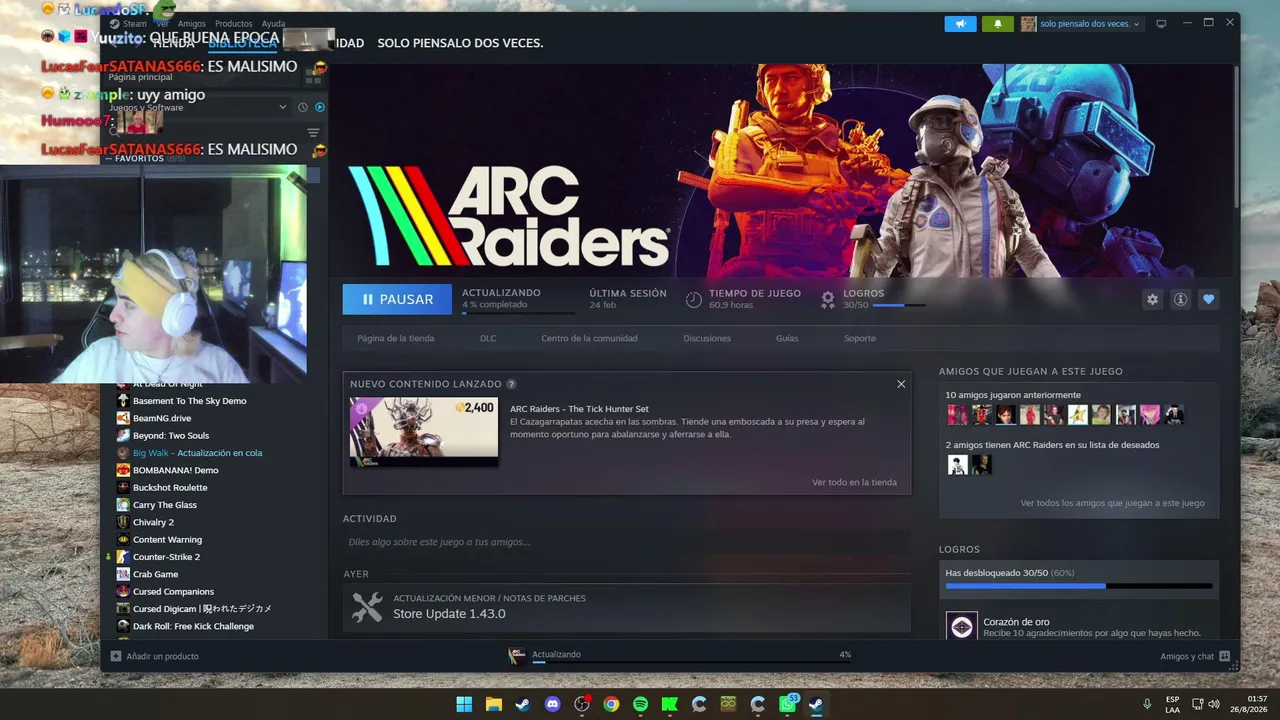
Task: Open Centro de la comunidad tab
Action: tap(589, 338)
